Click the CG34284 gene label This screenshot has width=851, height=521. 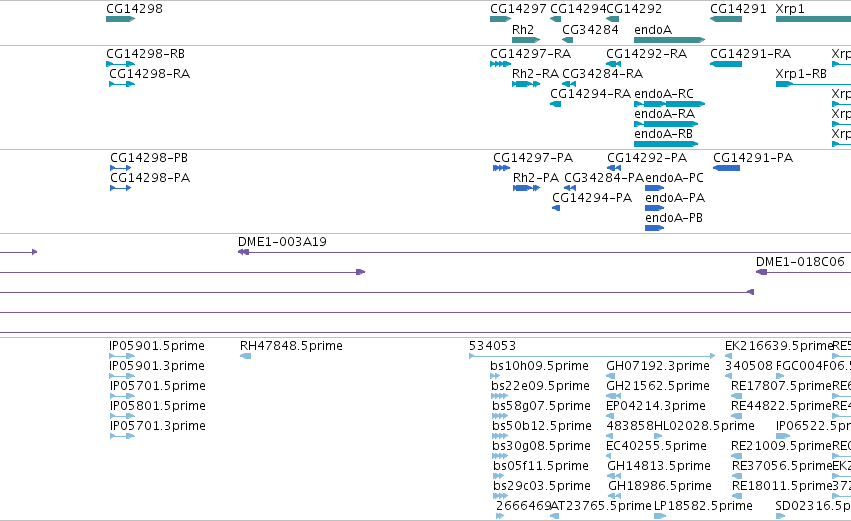coord(590,29)
